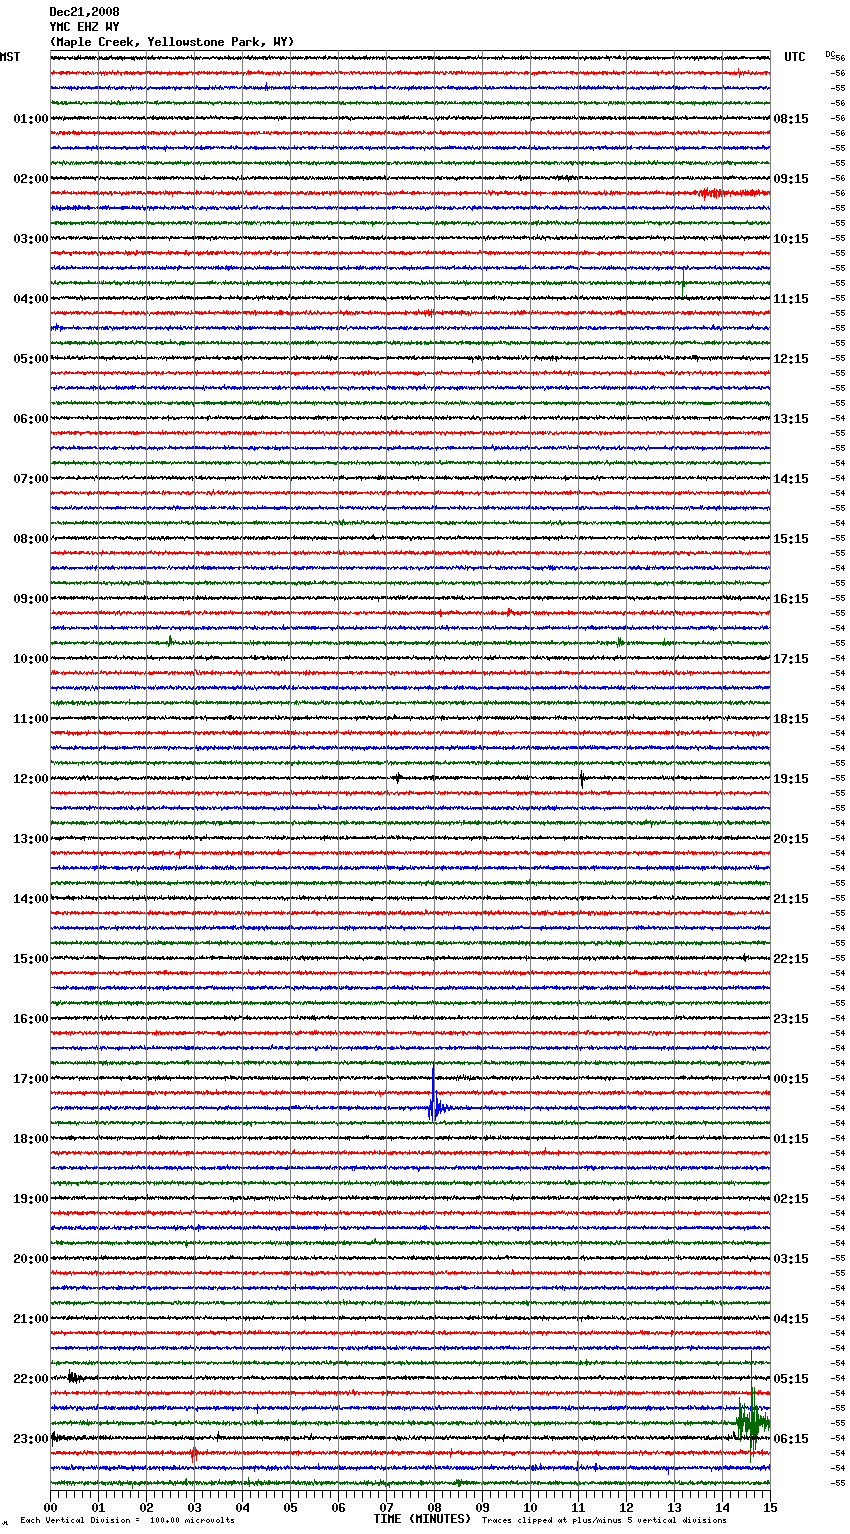850x1534 pixels.
Task: Select the 15:00 MST time label
Action: [31, 959]
